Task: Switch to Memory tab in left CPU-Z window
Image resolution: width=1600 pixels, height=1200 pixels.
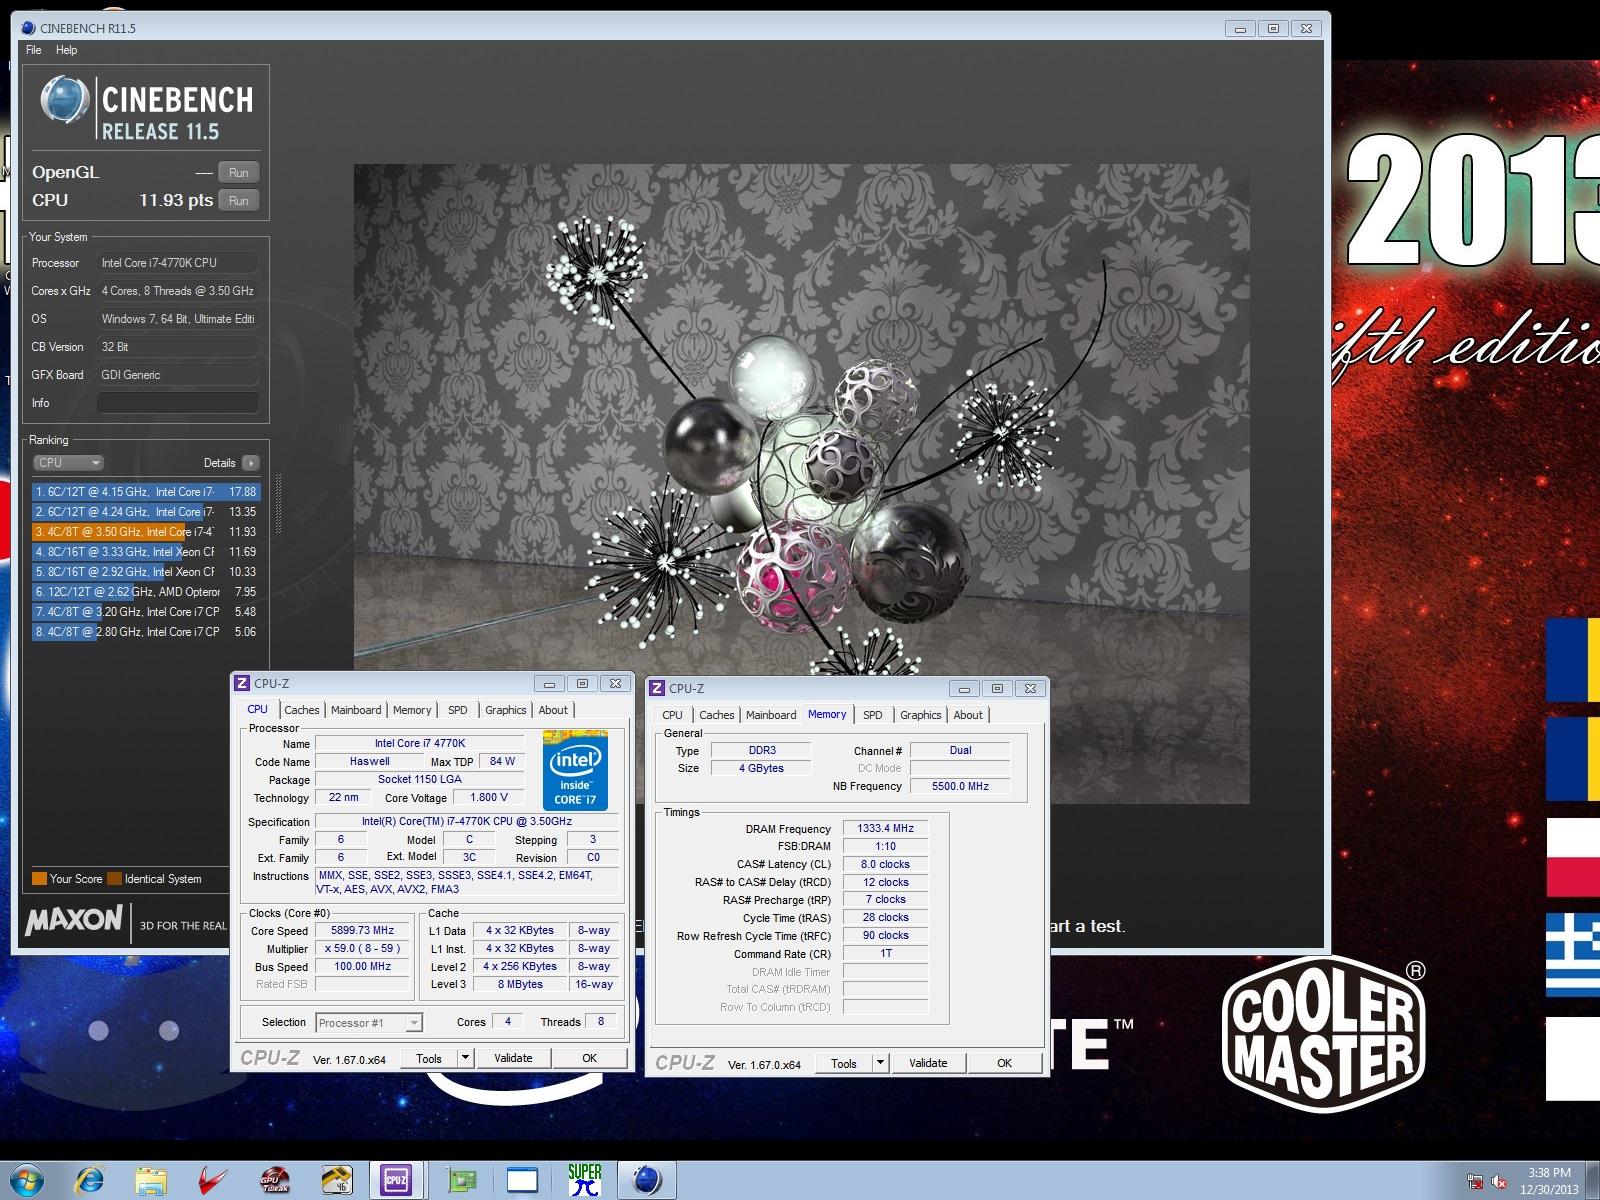Action: [412, 710]
